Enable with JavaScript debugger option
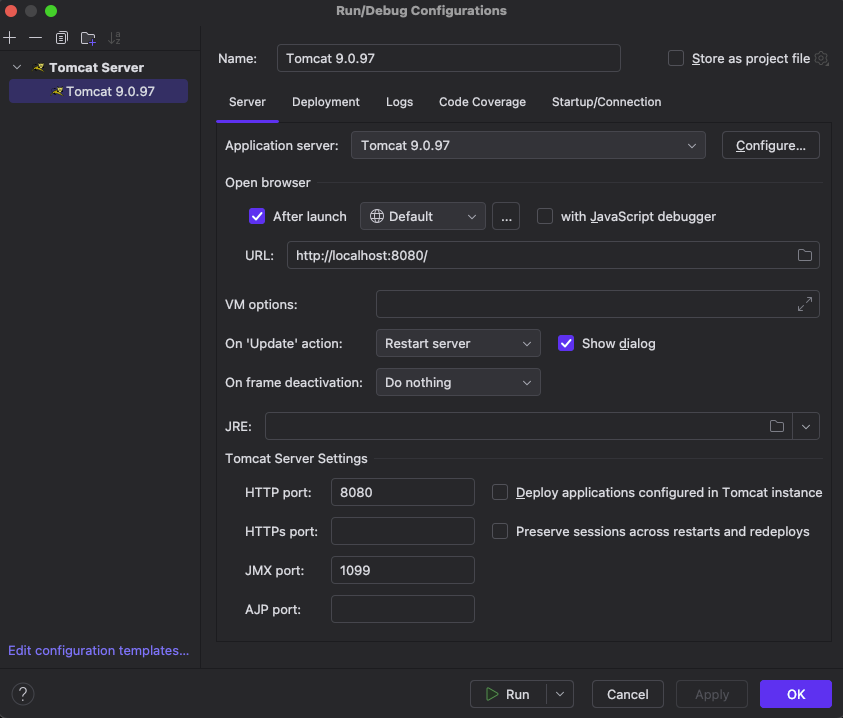Image resolution: width=843 pixels, height=718 pixels. click(545, 216)
